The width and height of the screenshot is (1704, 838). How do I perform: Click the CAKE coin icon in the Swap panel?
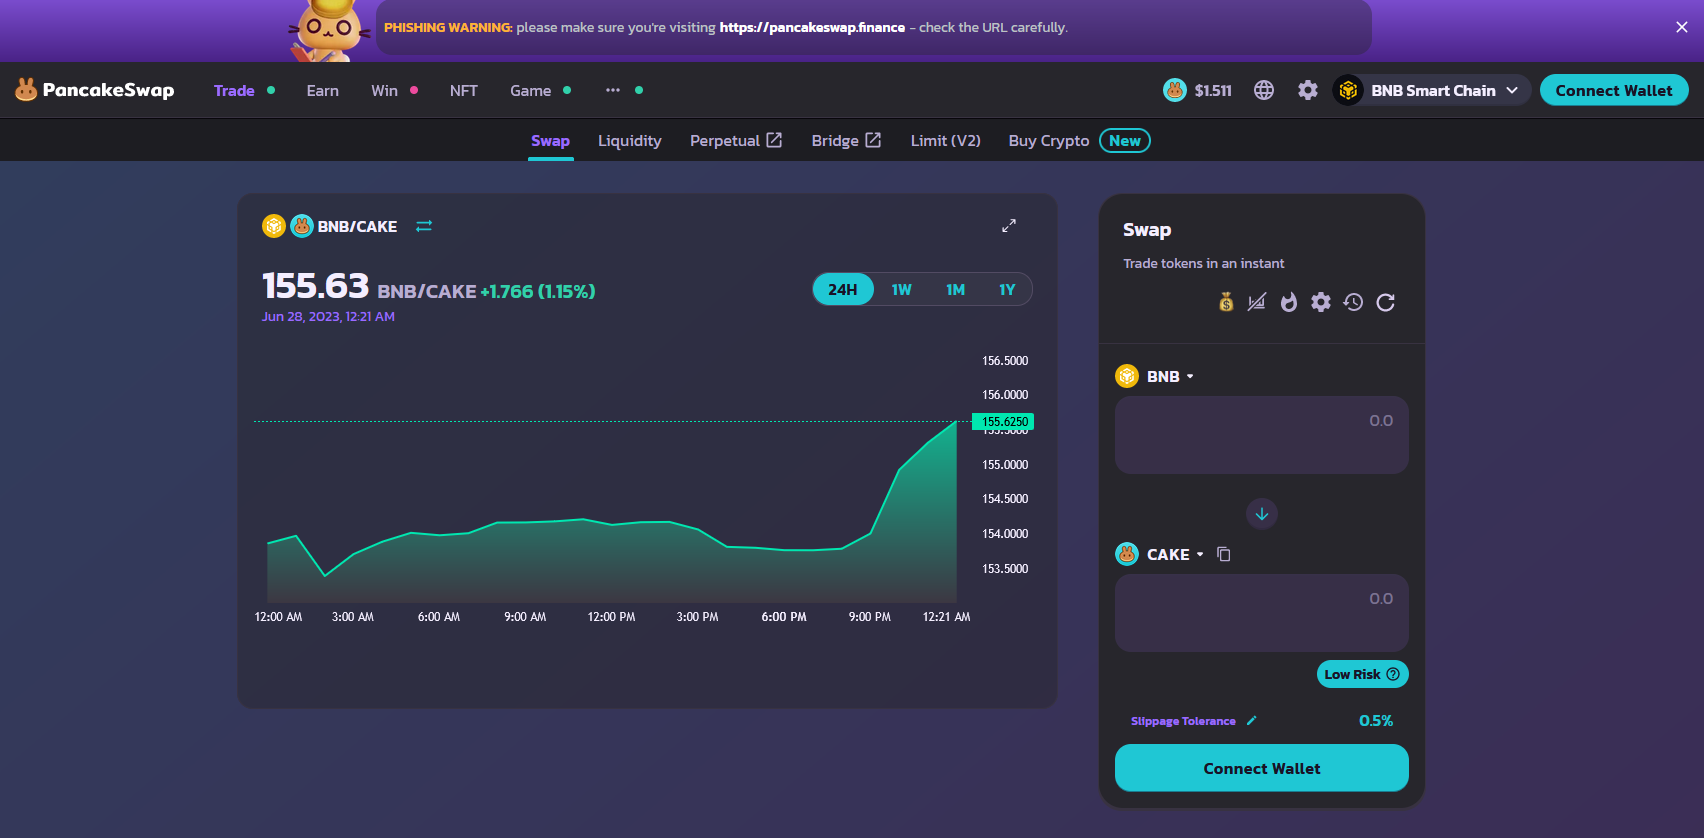point(1127,554)
